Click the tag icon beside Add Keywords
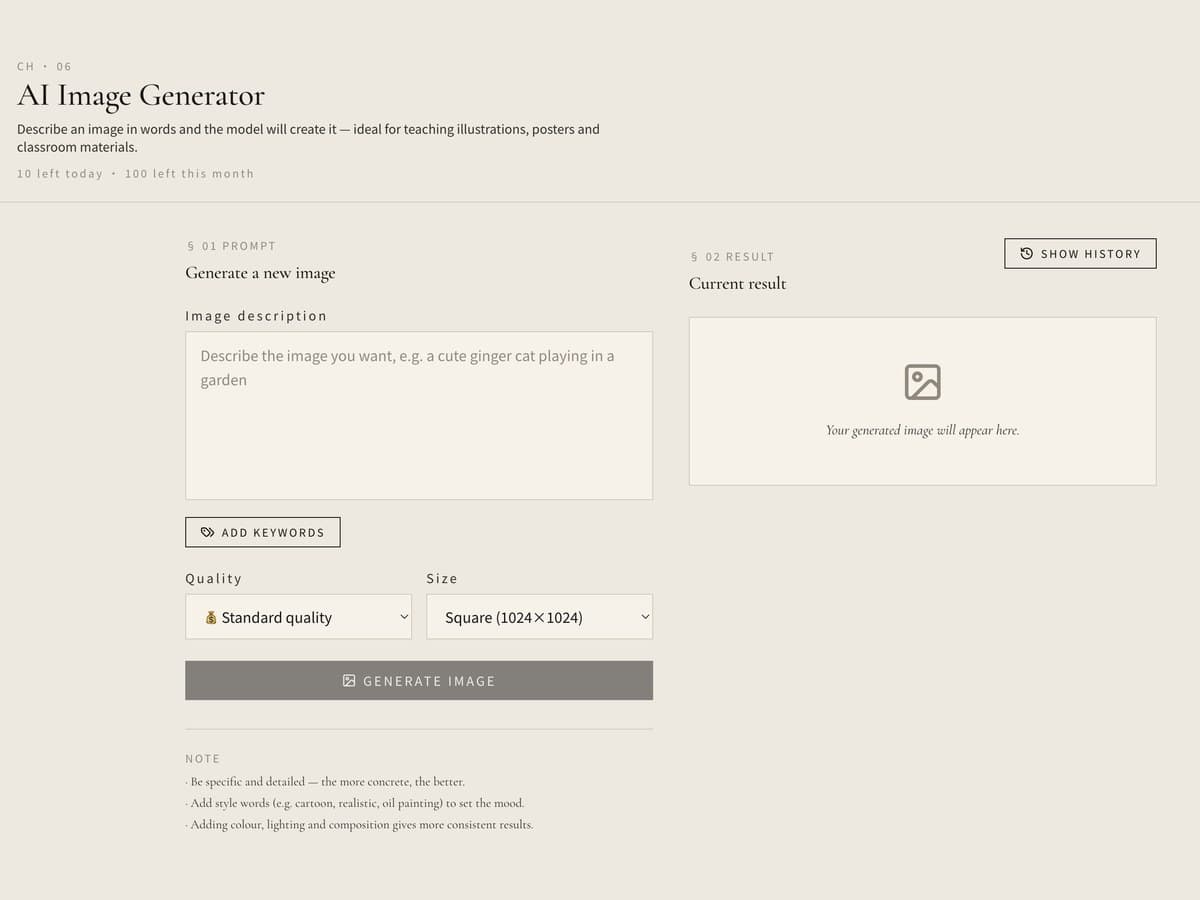 coord(207,533)
